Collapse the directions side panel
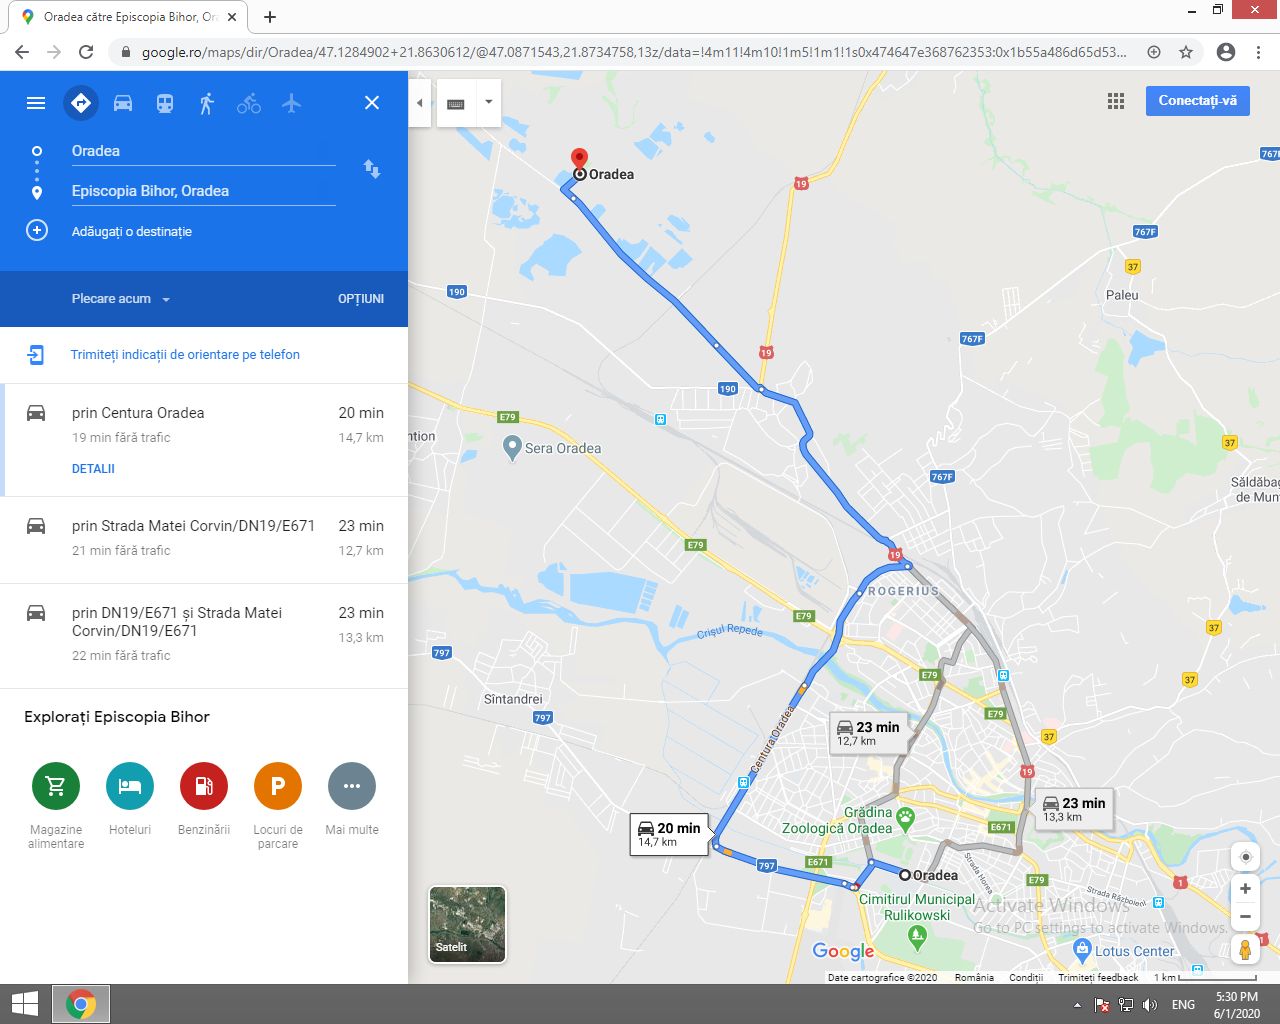 pyautogui.click(x=420, y=103)
